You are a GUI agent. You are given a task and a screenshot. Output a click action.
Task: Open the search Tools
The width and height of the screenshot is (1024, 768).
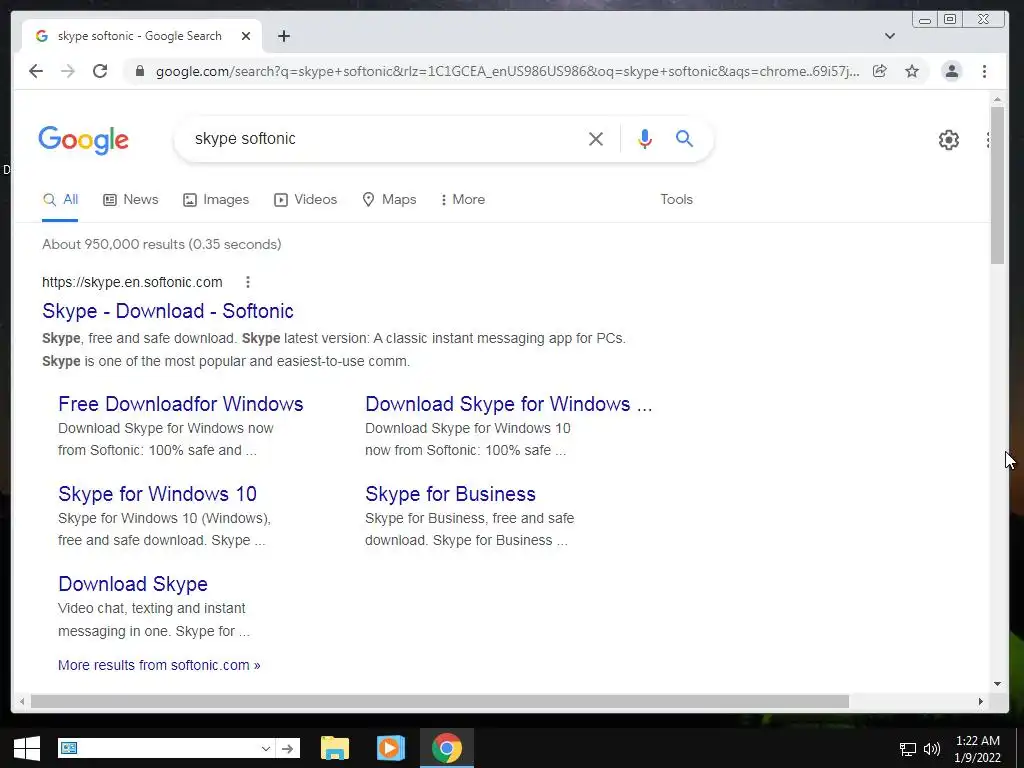click(x=677, y=200)
